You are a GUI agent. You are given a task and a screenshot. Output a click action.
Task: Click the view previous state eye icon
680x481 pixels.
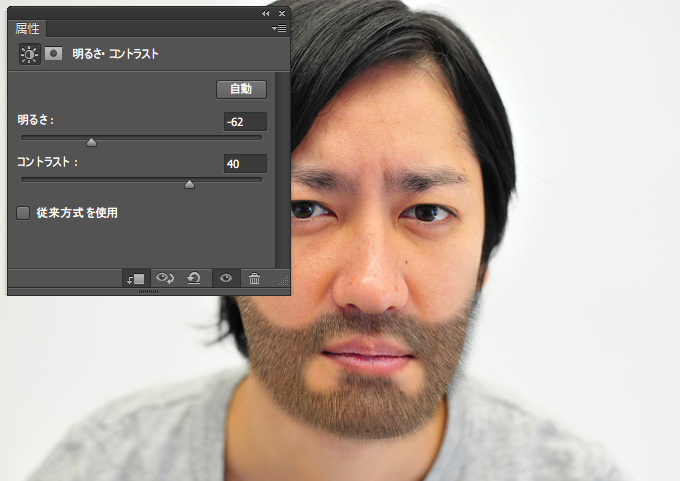coord(165,278)
